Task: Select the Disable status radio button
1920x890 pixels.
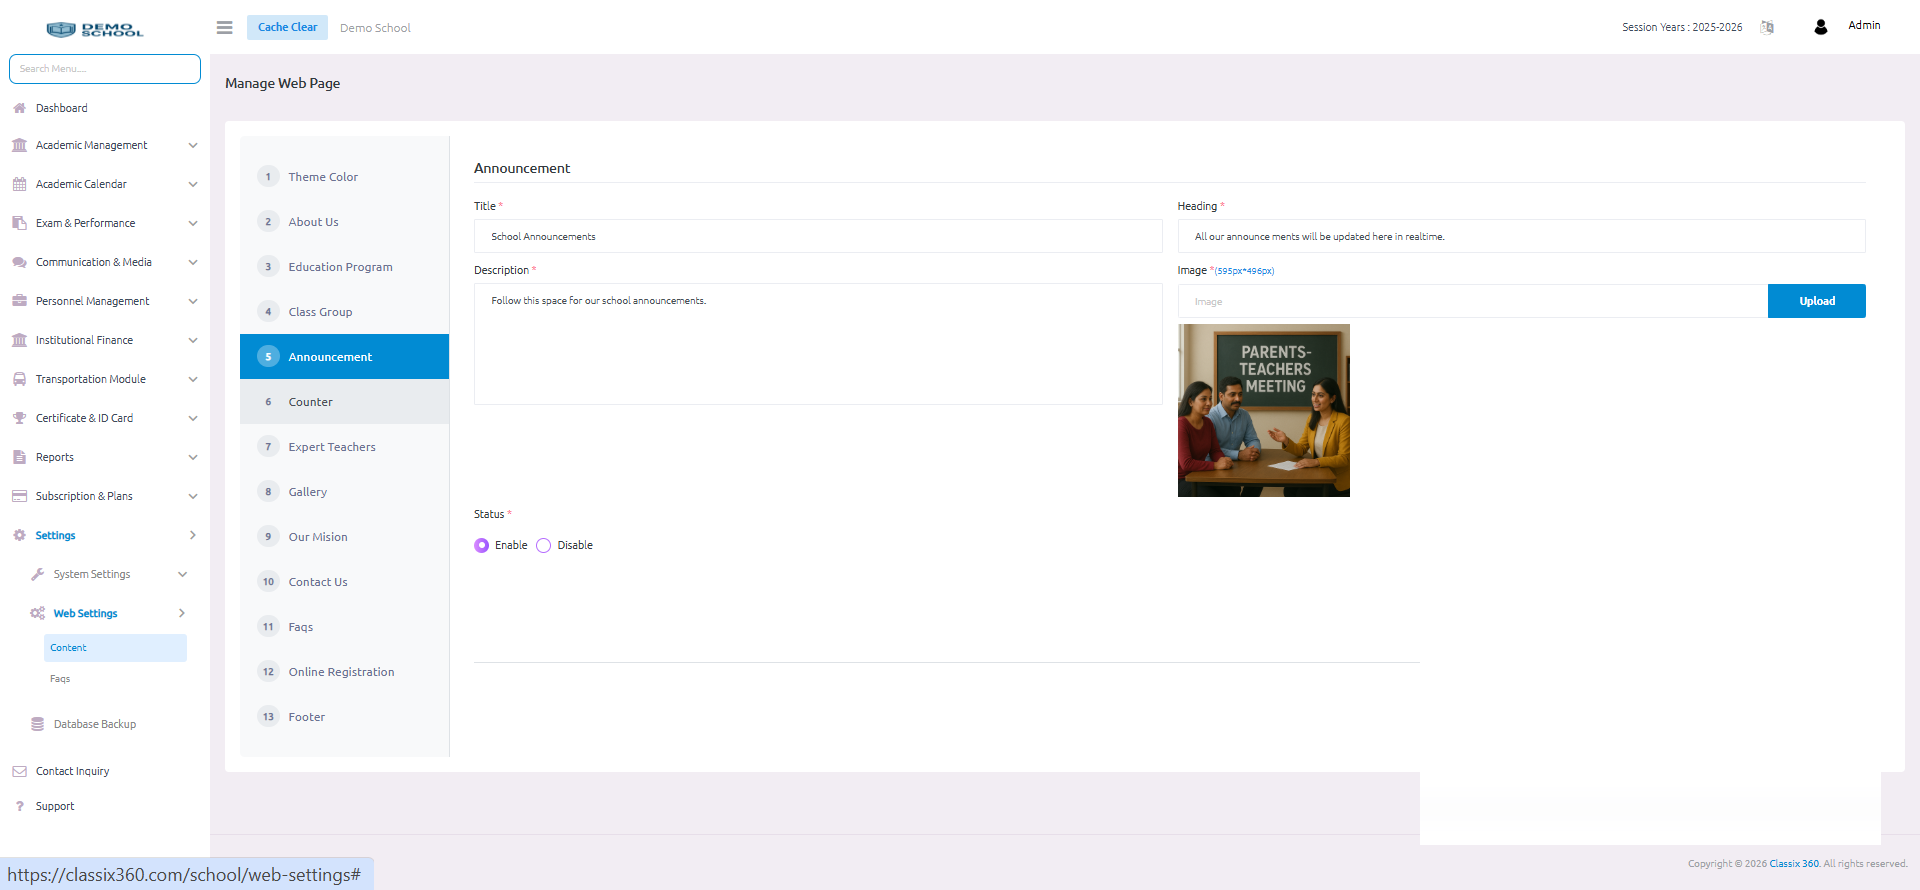Action: [x=544, y=545]
